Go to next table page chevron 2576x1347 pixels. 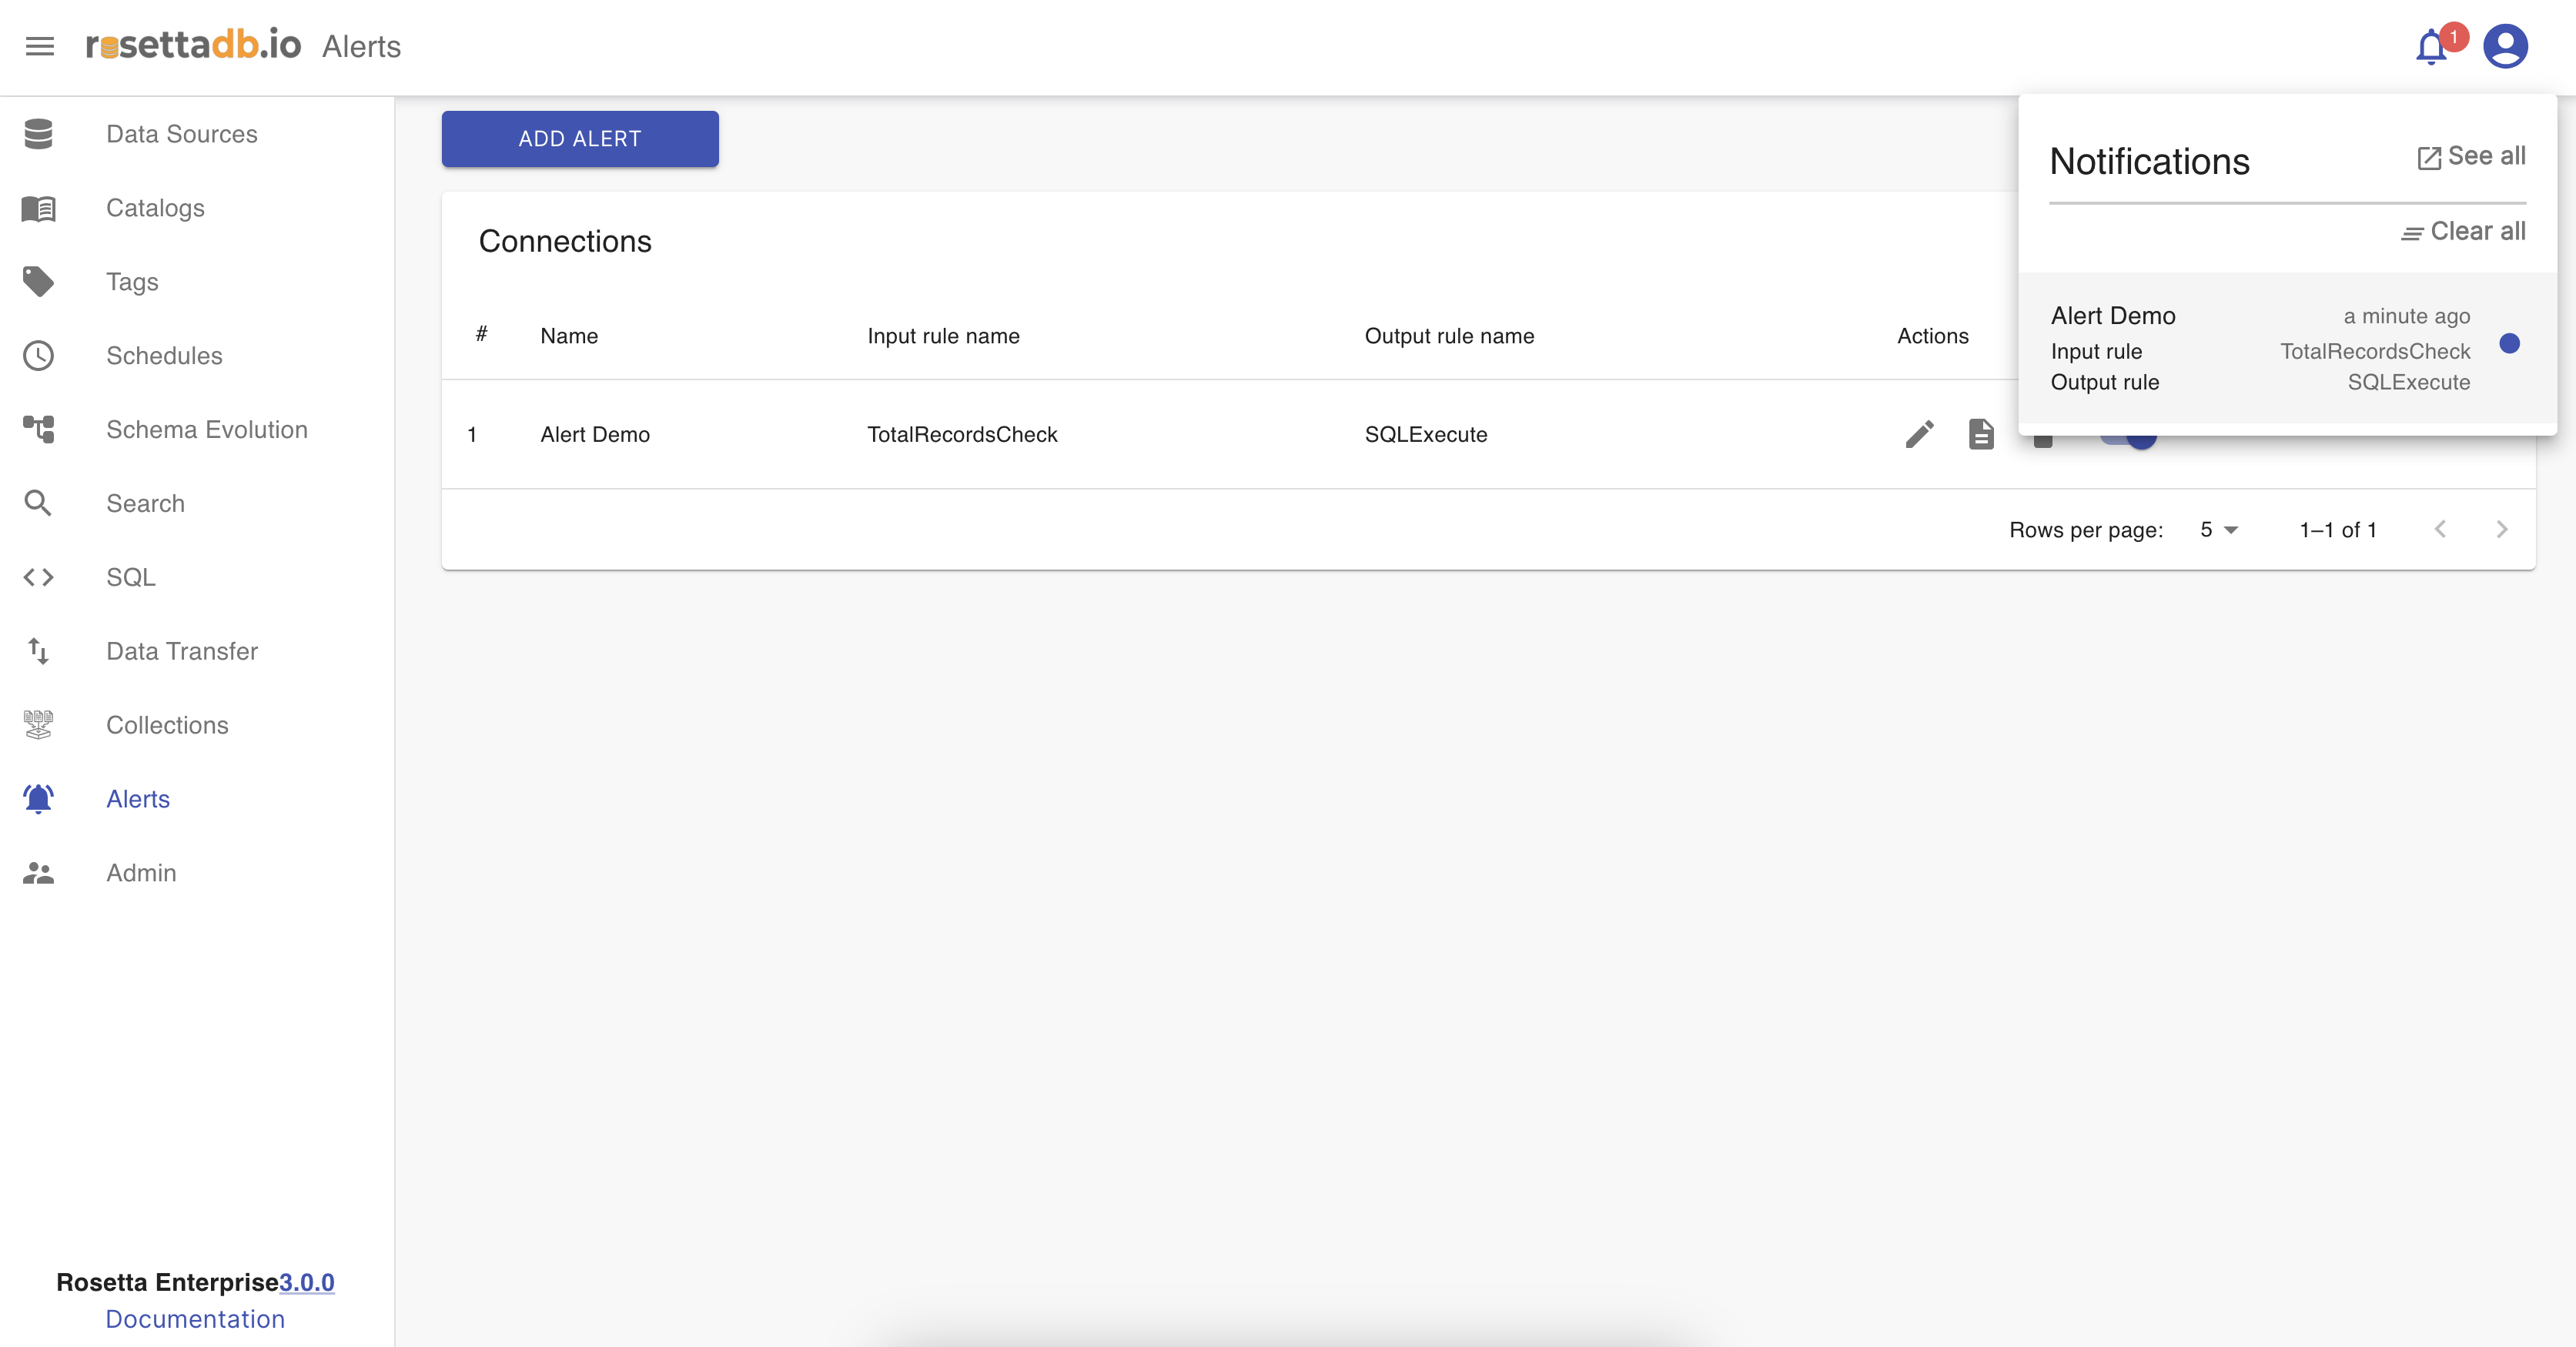[2501, 530]
